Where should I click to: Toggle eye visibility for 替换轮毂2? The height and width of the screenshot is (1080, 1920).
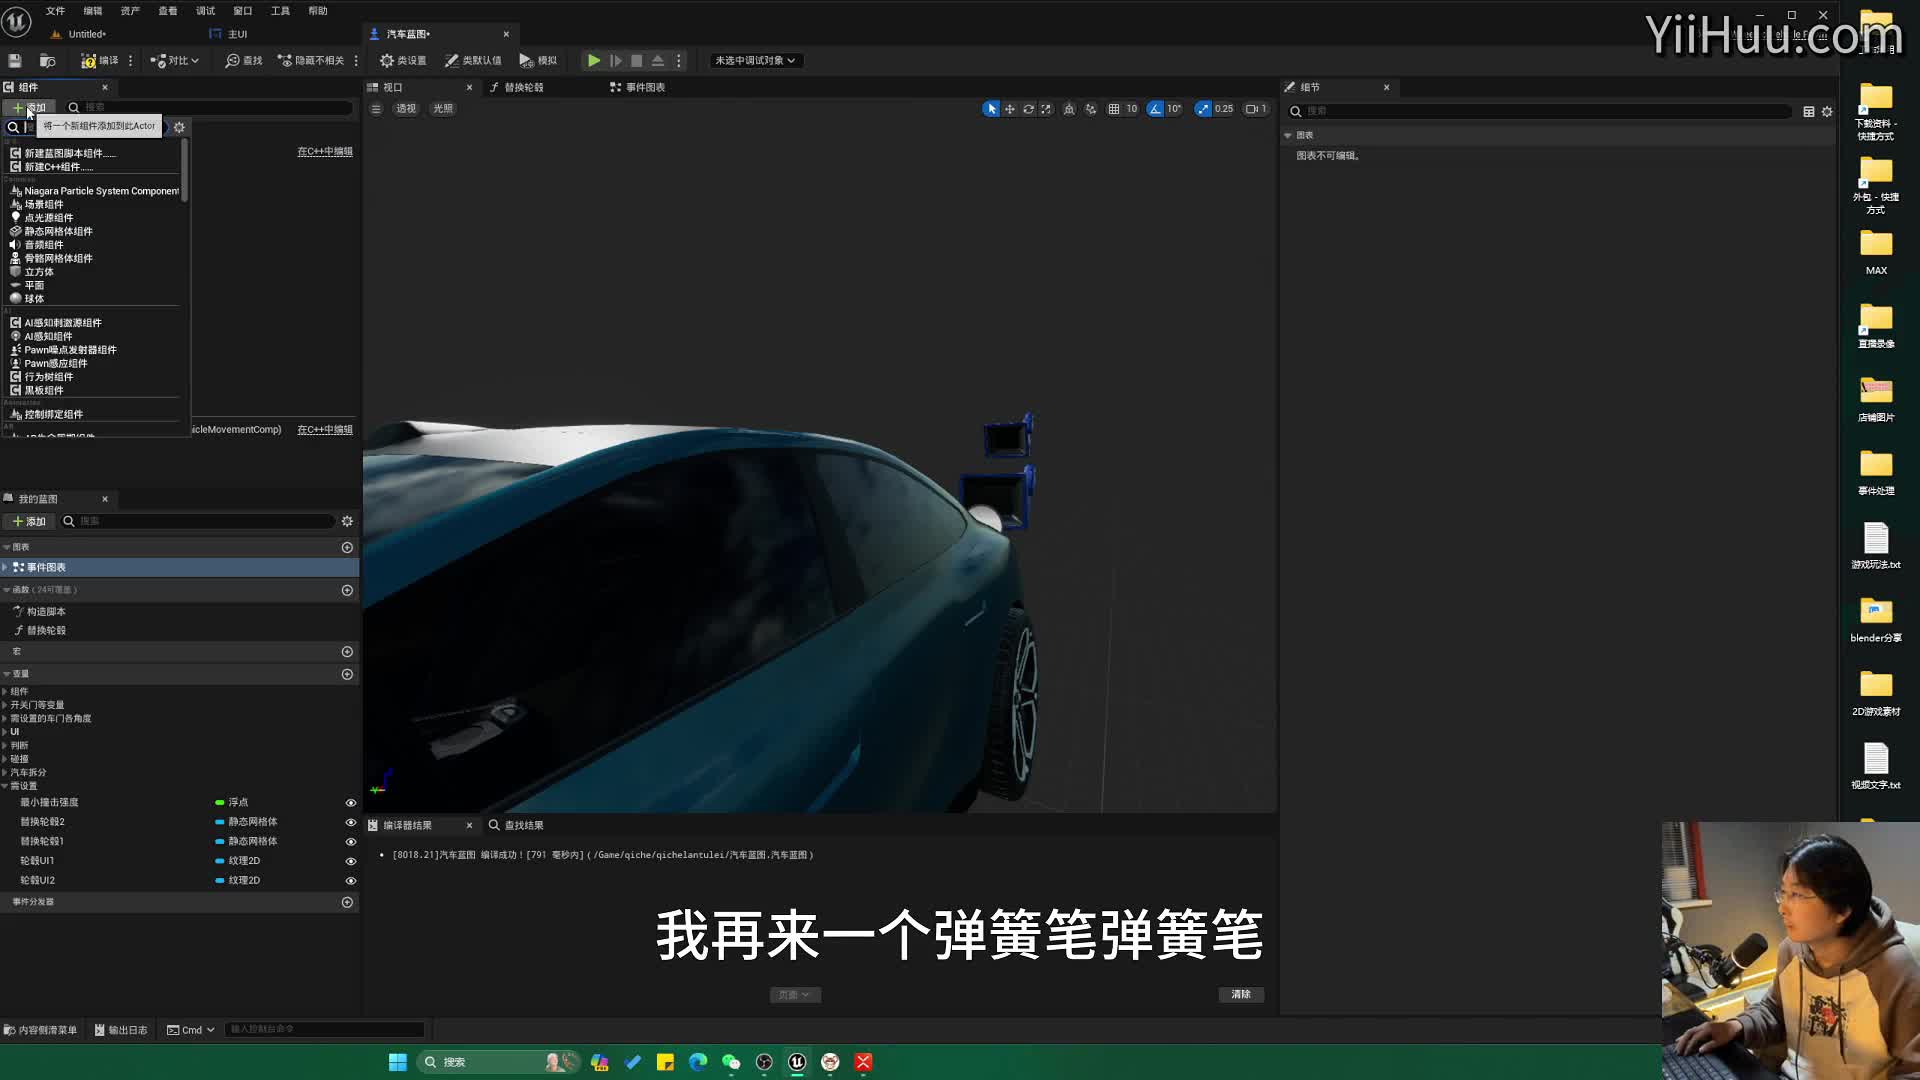pos(351,823)
